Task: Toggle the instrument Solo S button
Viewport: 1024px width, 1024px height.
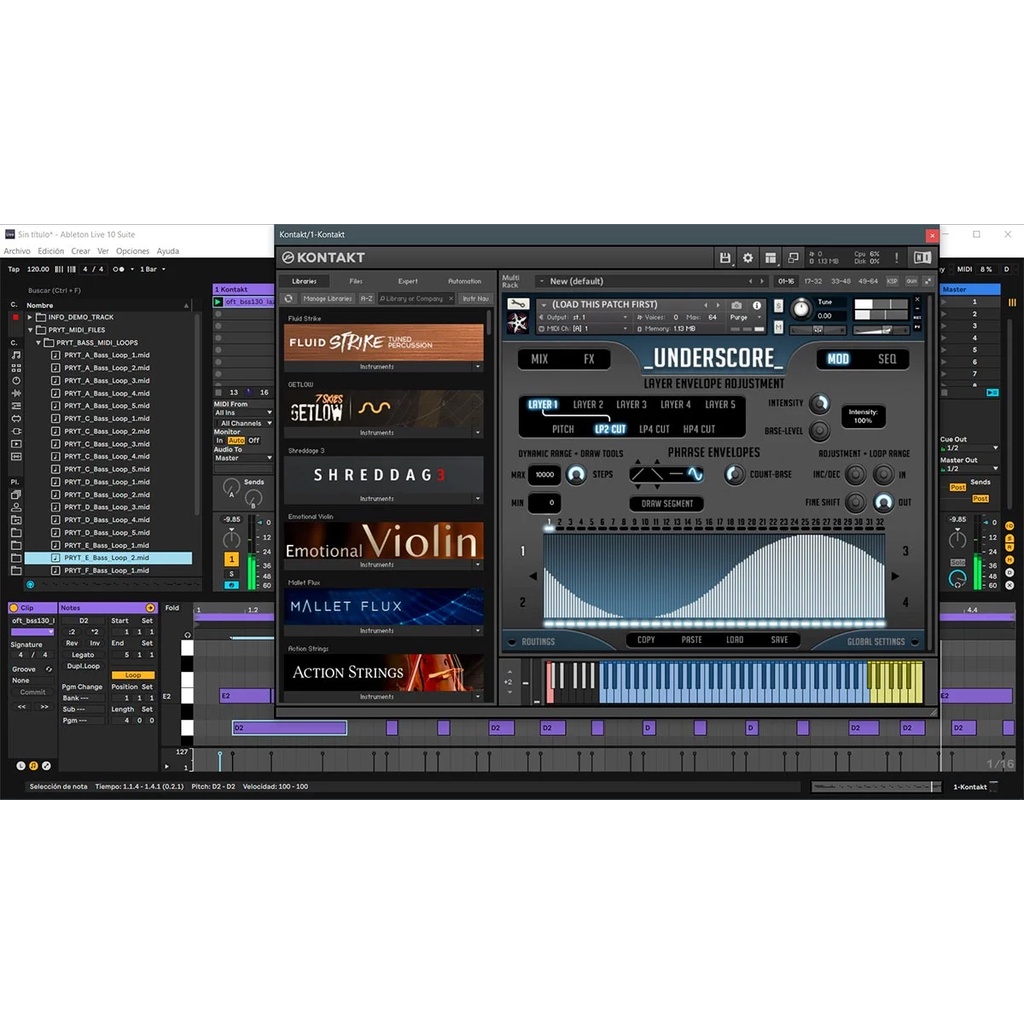Action: 778,306
